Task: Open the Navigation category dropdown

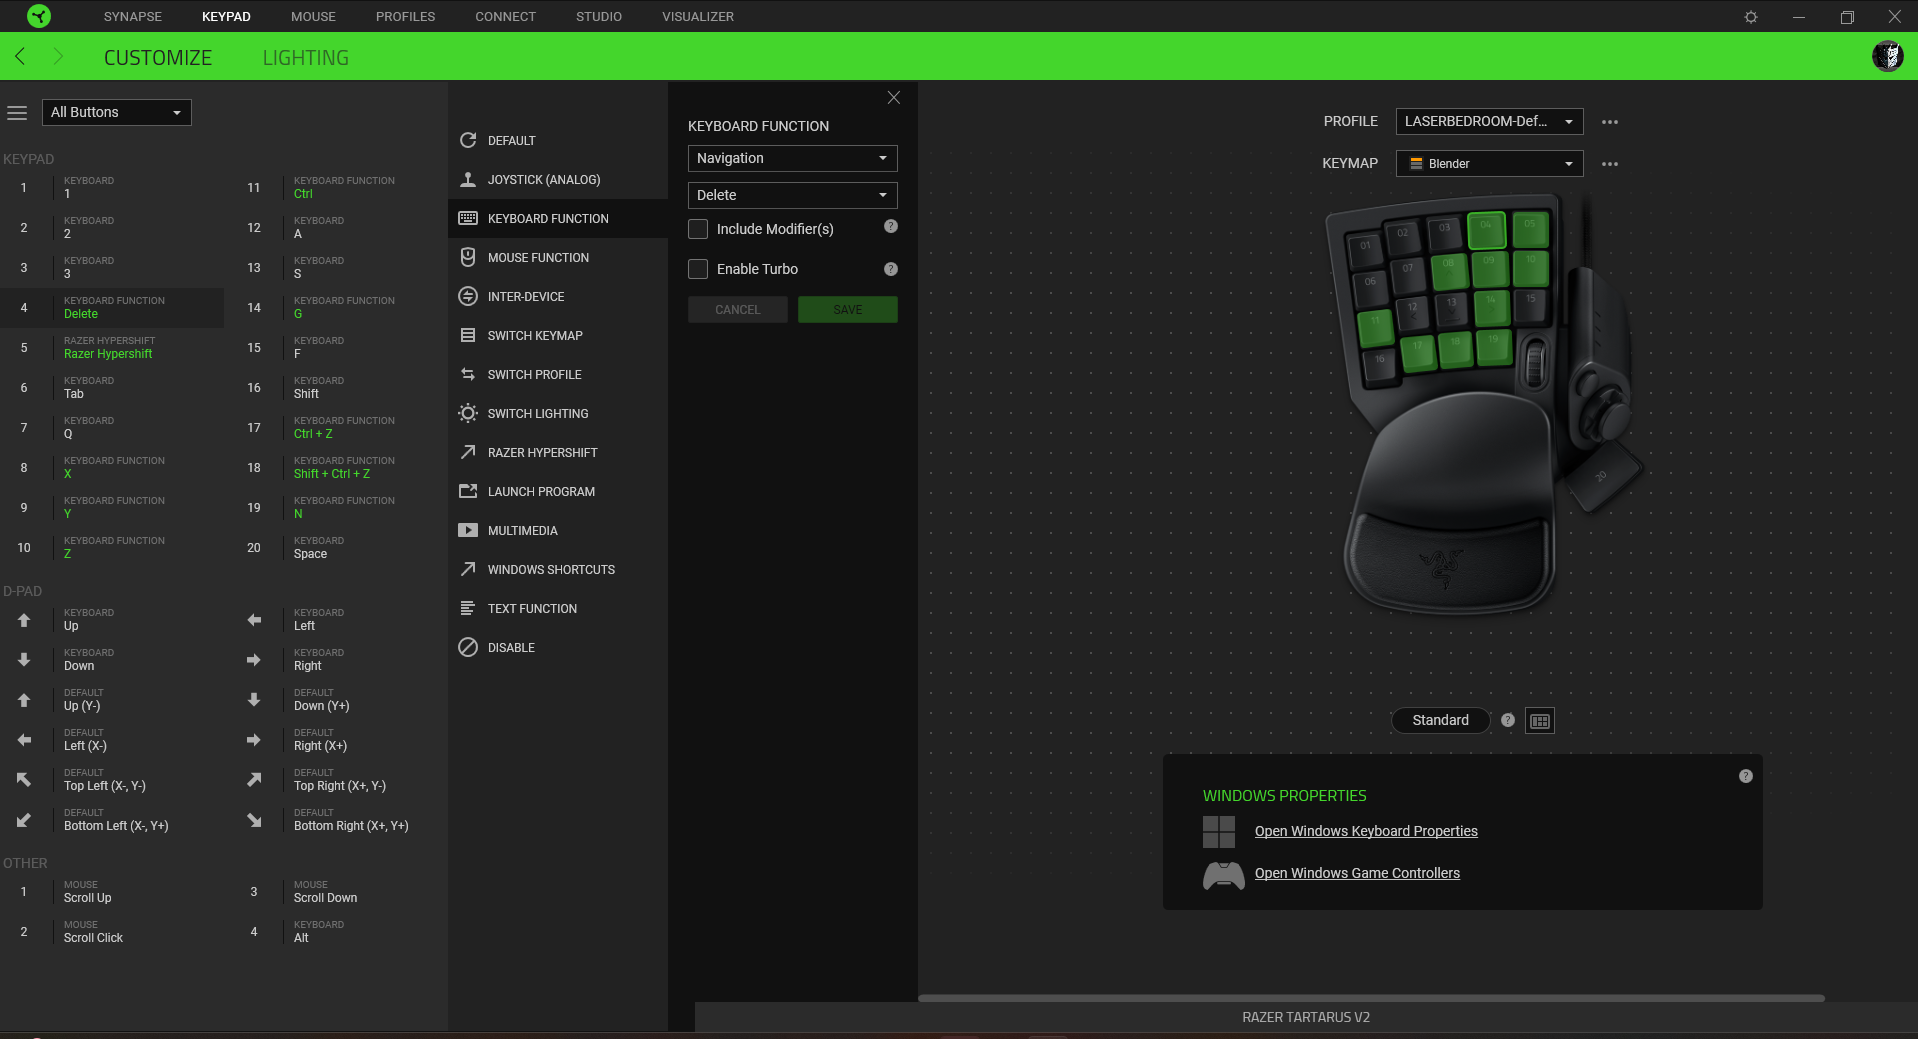Action: pos(792,158)
